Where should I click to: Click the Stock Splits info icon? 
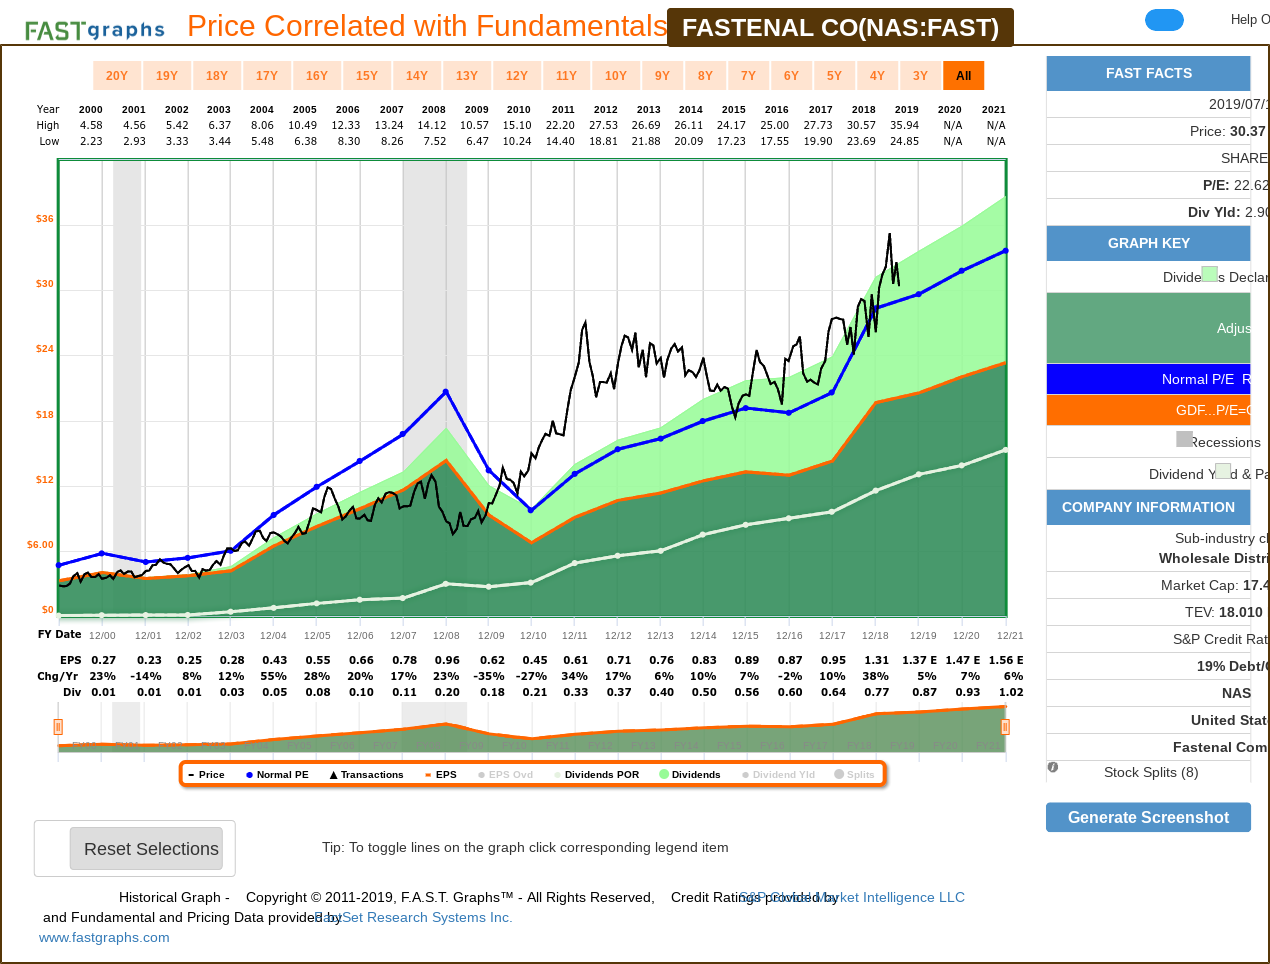point(1053,767)
